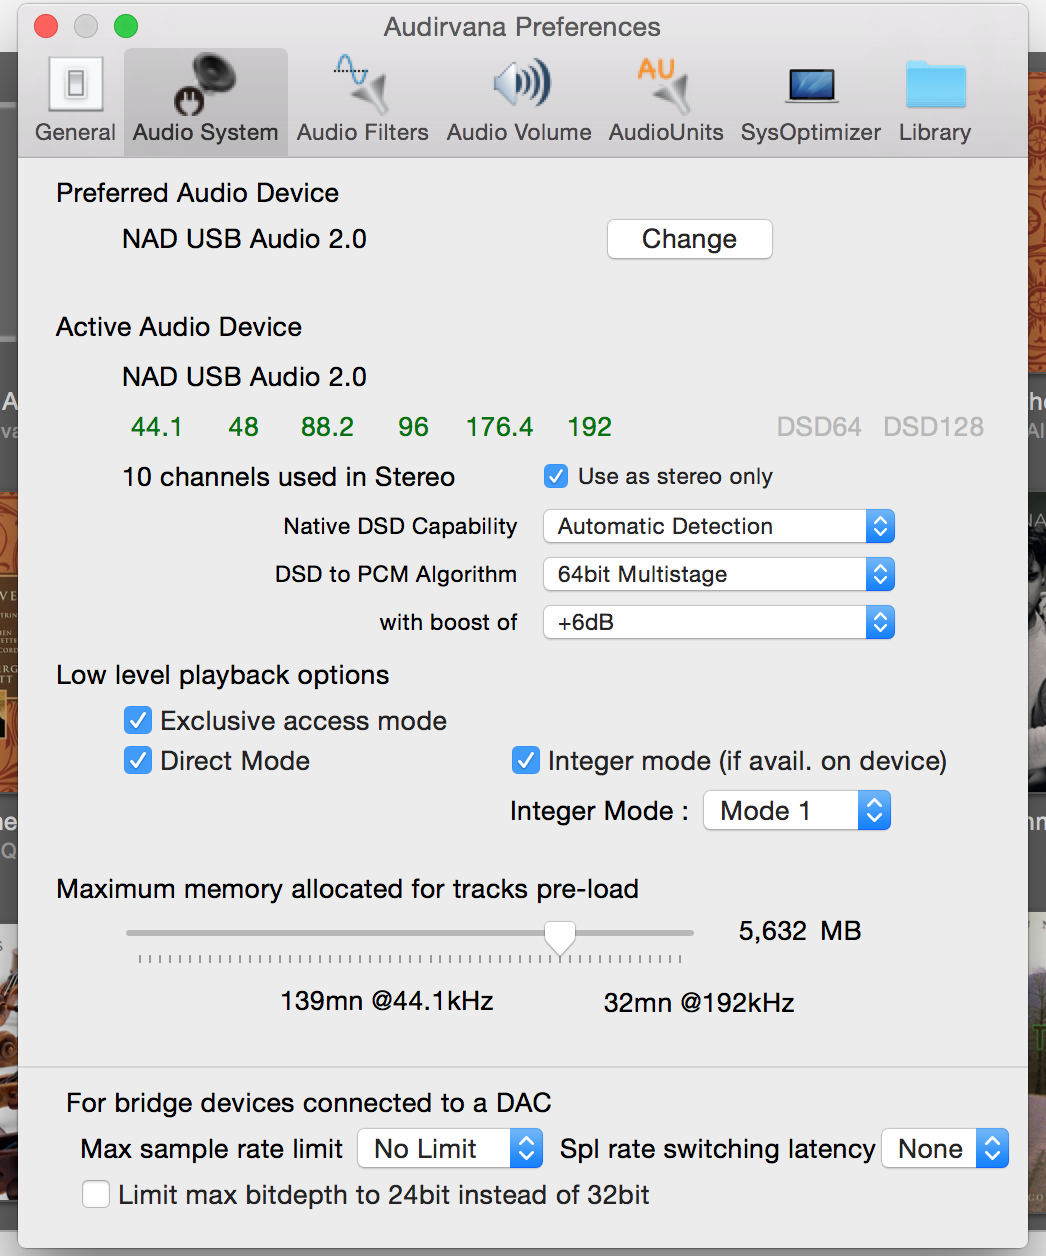Disable Exclusive access mode checkbox

138,720
